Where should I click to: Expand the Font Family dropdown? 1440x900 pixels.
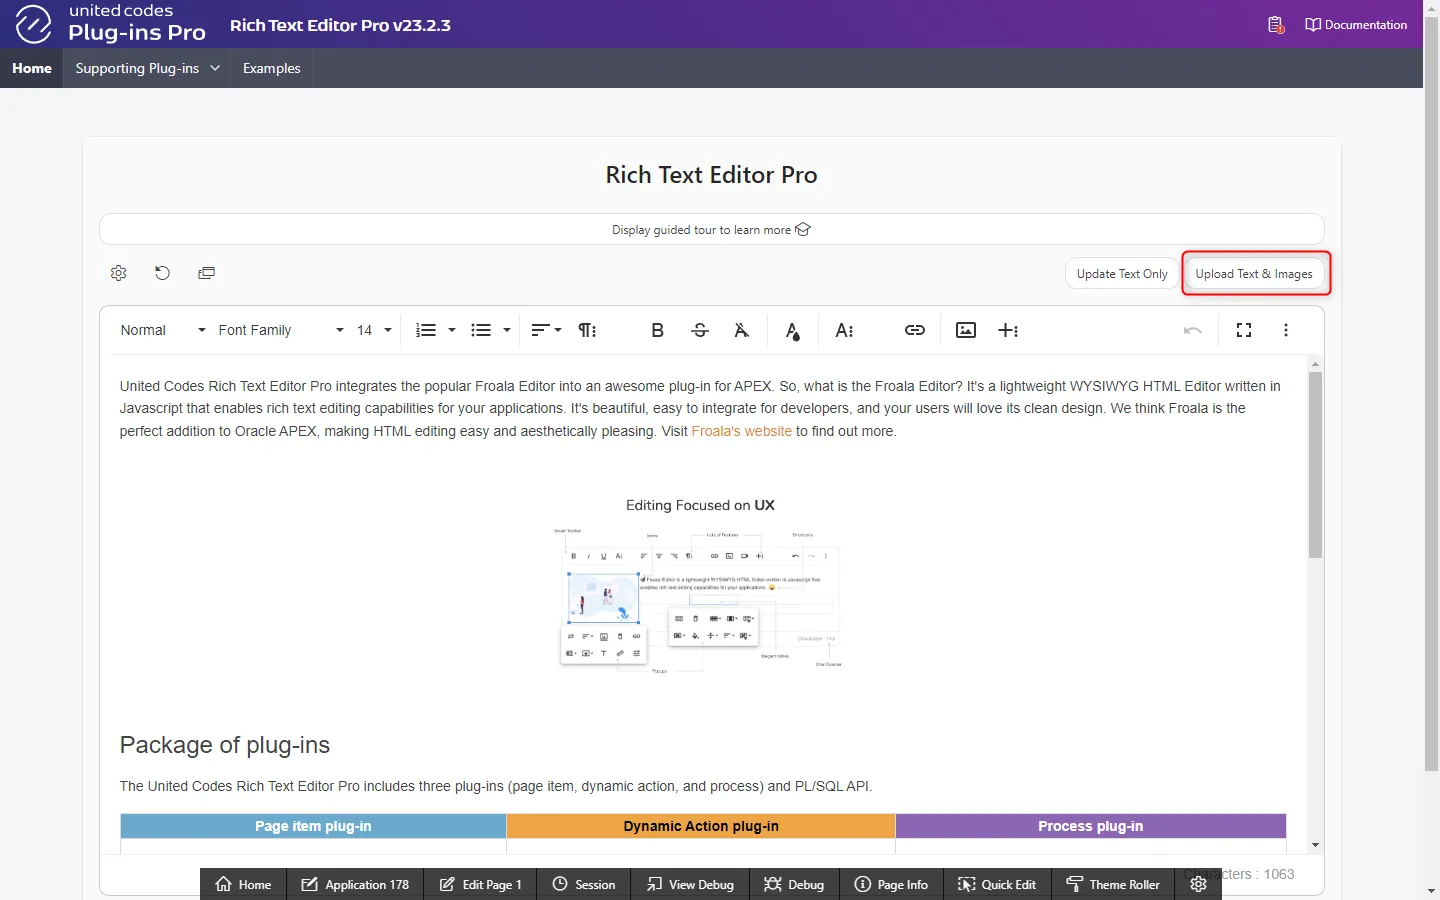(x=280, y=330)
